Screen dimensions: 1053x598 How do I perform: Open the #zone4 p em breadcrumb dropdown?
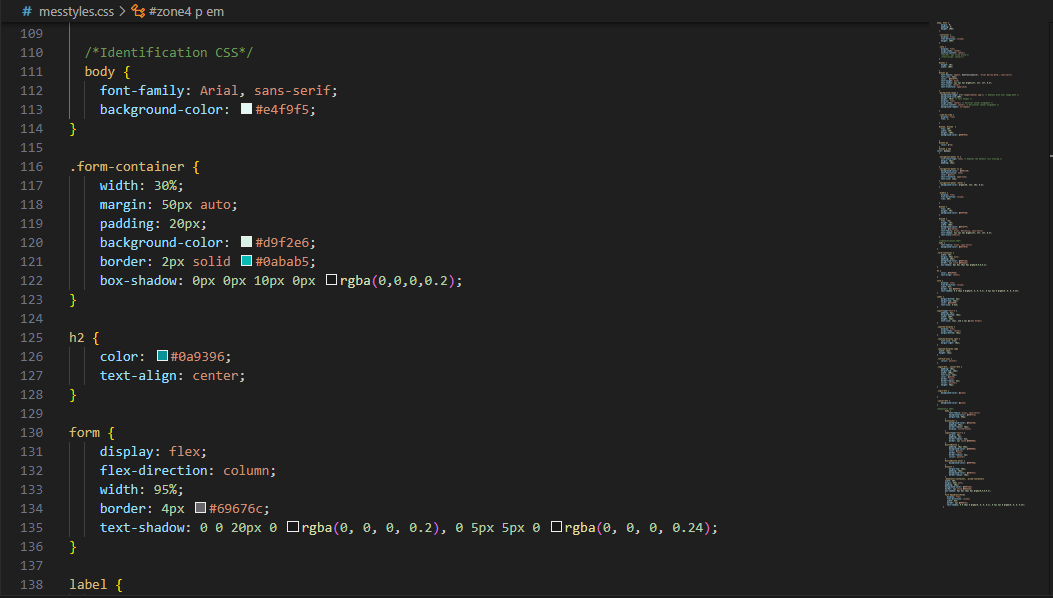(188, 11)
